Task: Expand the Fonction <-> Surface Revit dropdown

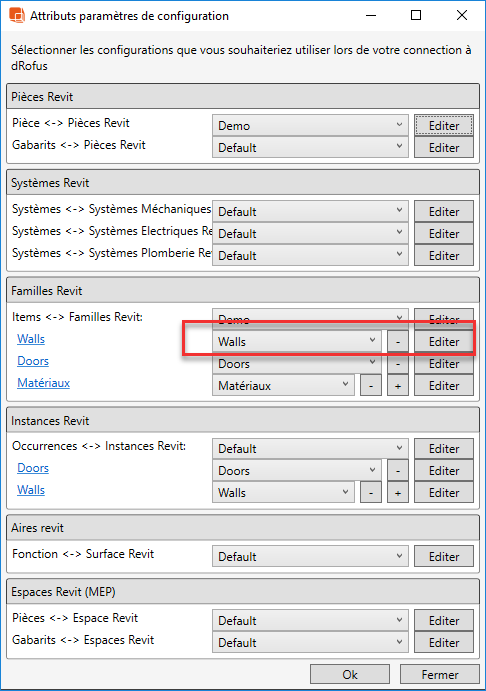Action: click(x=310, y=557)
